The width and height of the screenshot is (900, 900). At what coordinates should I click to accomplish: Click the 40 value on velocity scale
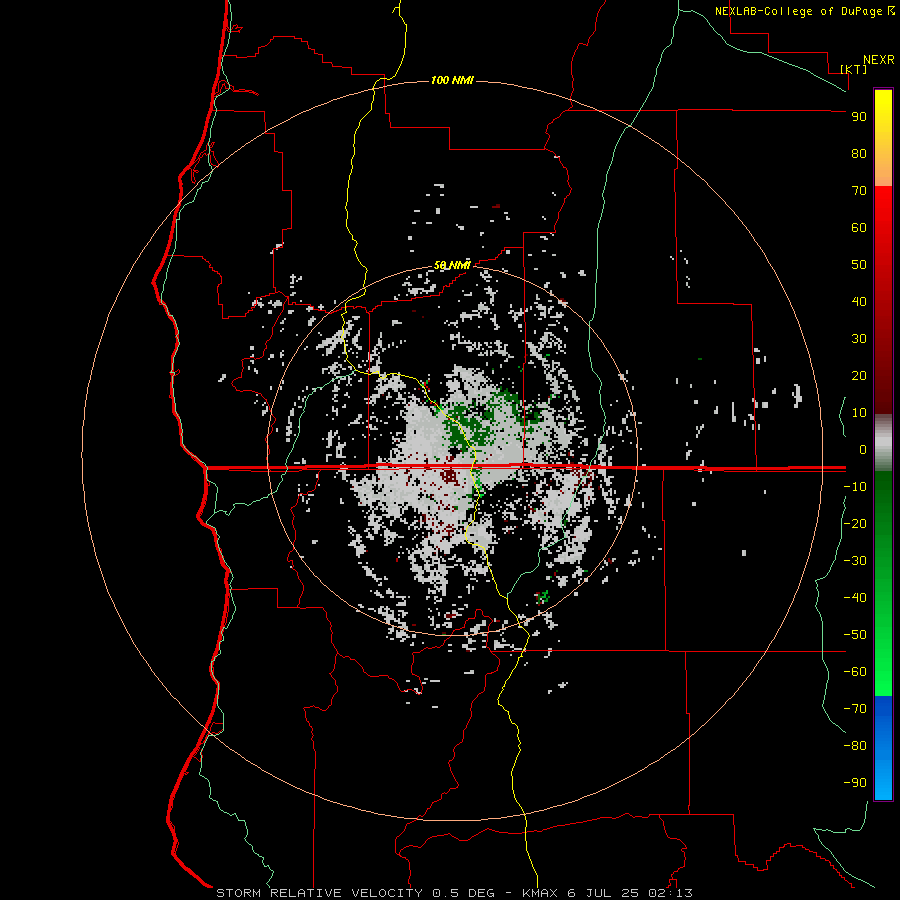click(859, 302)
